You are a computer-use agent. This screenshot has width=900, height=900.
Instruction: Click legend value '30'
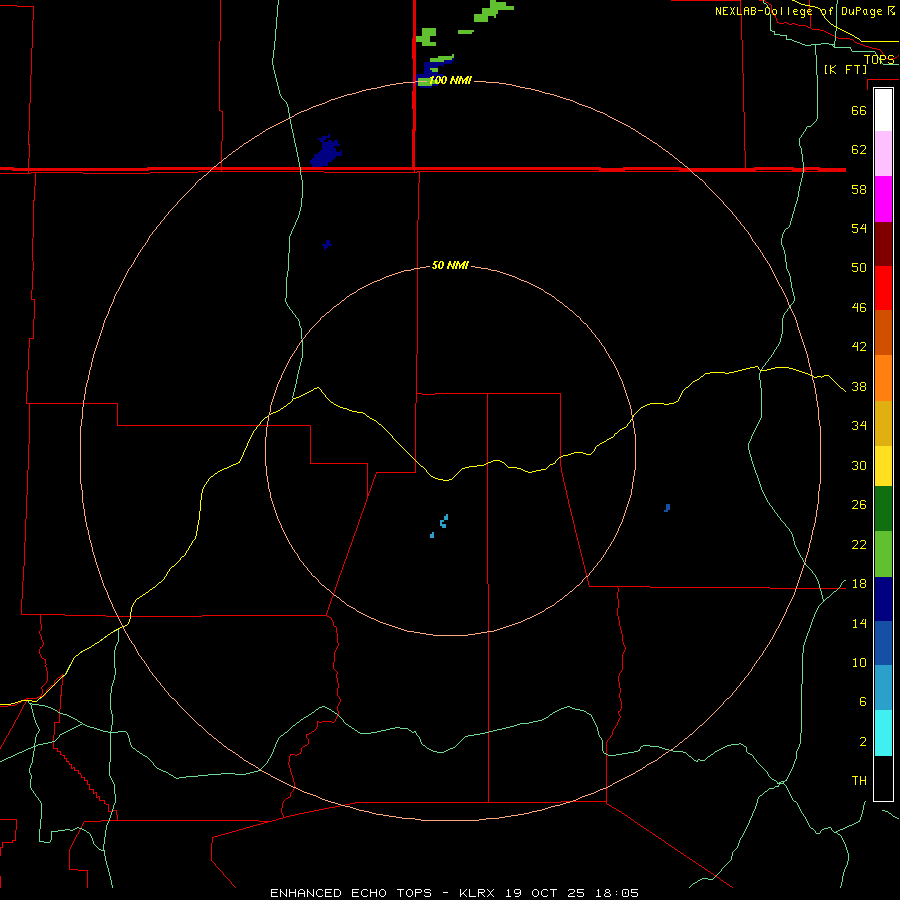pyautogui.click(x=859, y=465)
